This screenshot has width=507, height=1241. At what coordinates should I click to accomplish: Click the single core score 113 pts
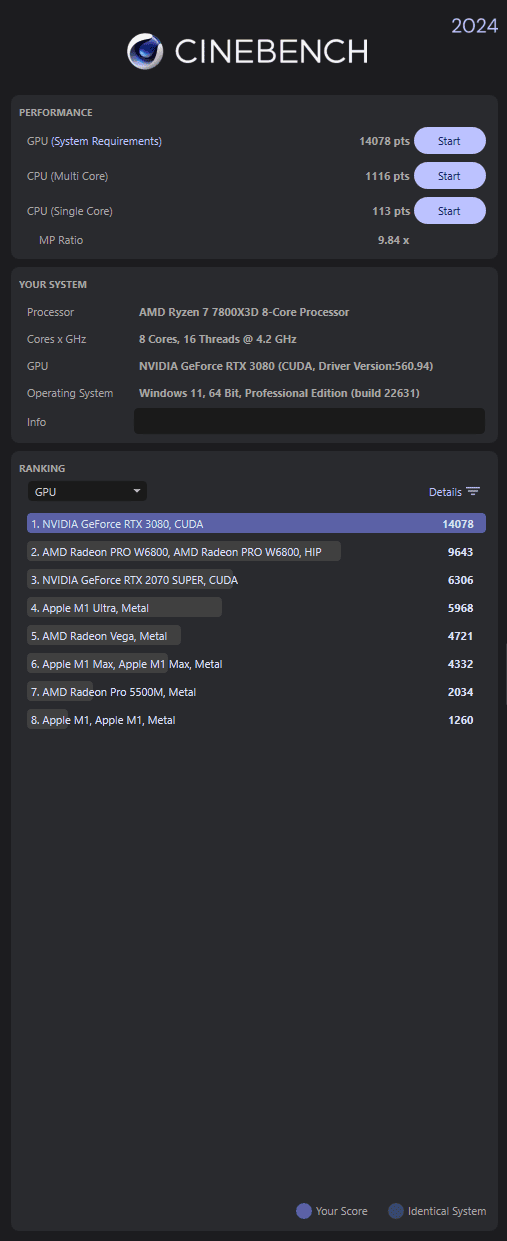(390, 211)
